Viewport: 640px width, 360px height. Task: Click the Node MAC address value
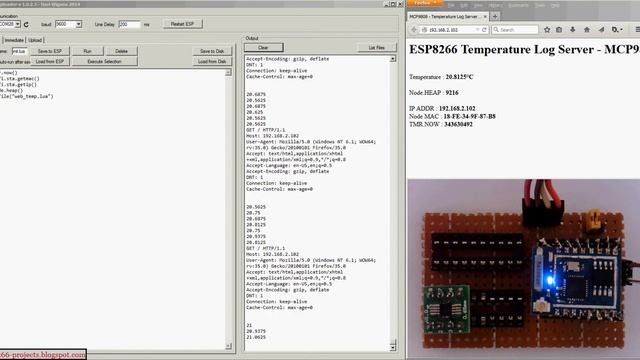[469, 116]
